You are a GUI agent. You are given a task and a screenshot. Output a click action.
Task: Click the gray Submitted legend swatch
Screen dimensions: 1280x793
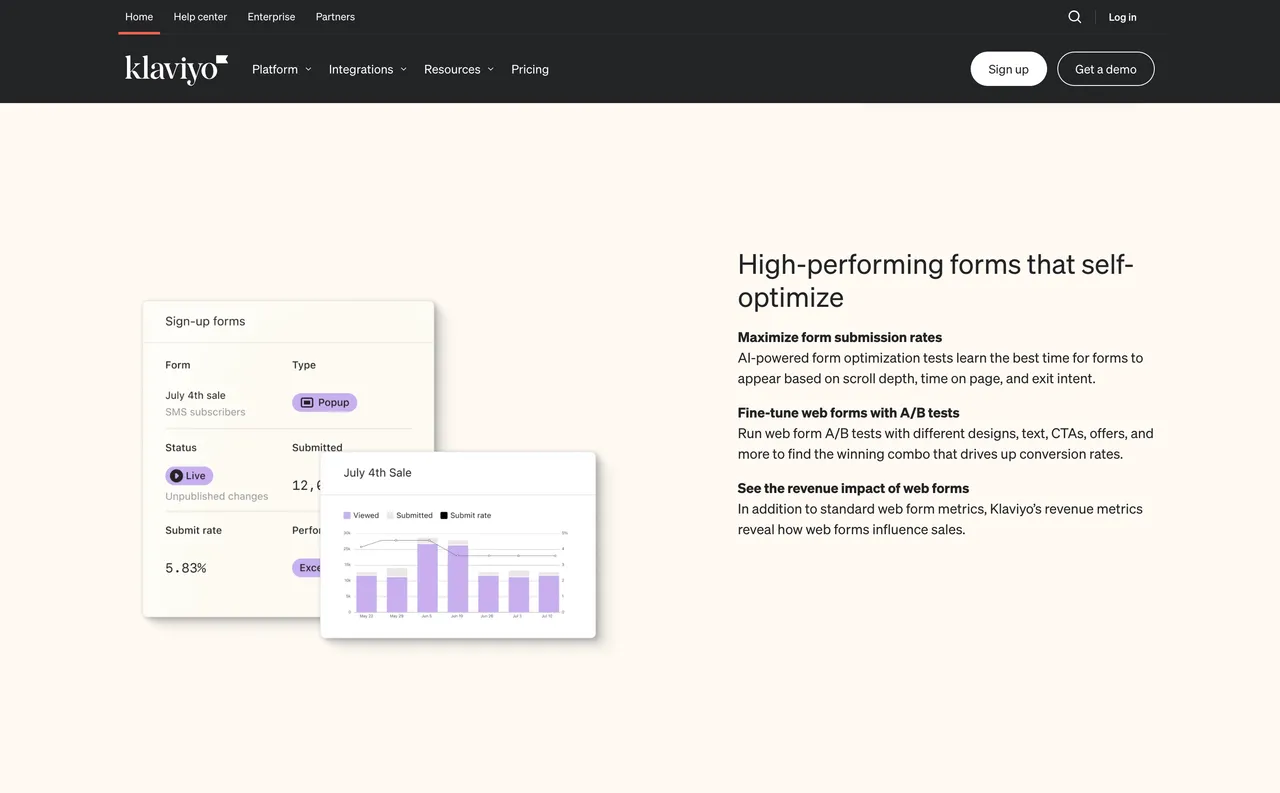tap(390, 515)
